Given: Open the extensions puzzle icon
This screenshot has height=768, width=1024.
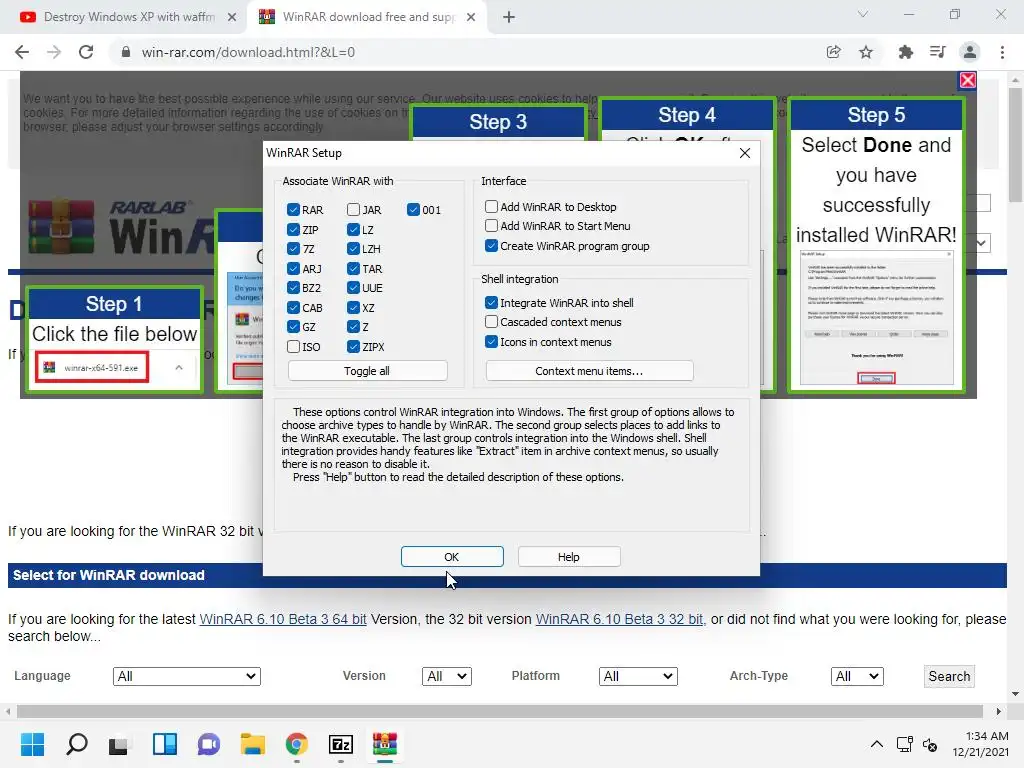Looking at the screenshot, I should 905,52.
